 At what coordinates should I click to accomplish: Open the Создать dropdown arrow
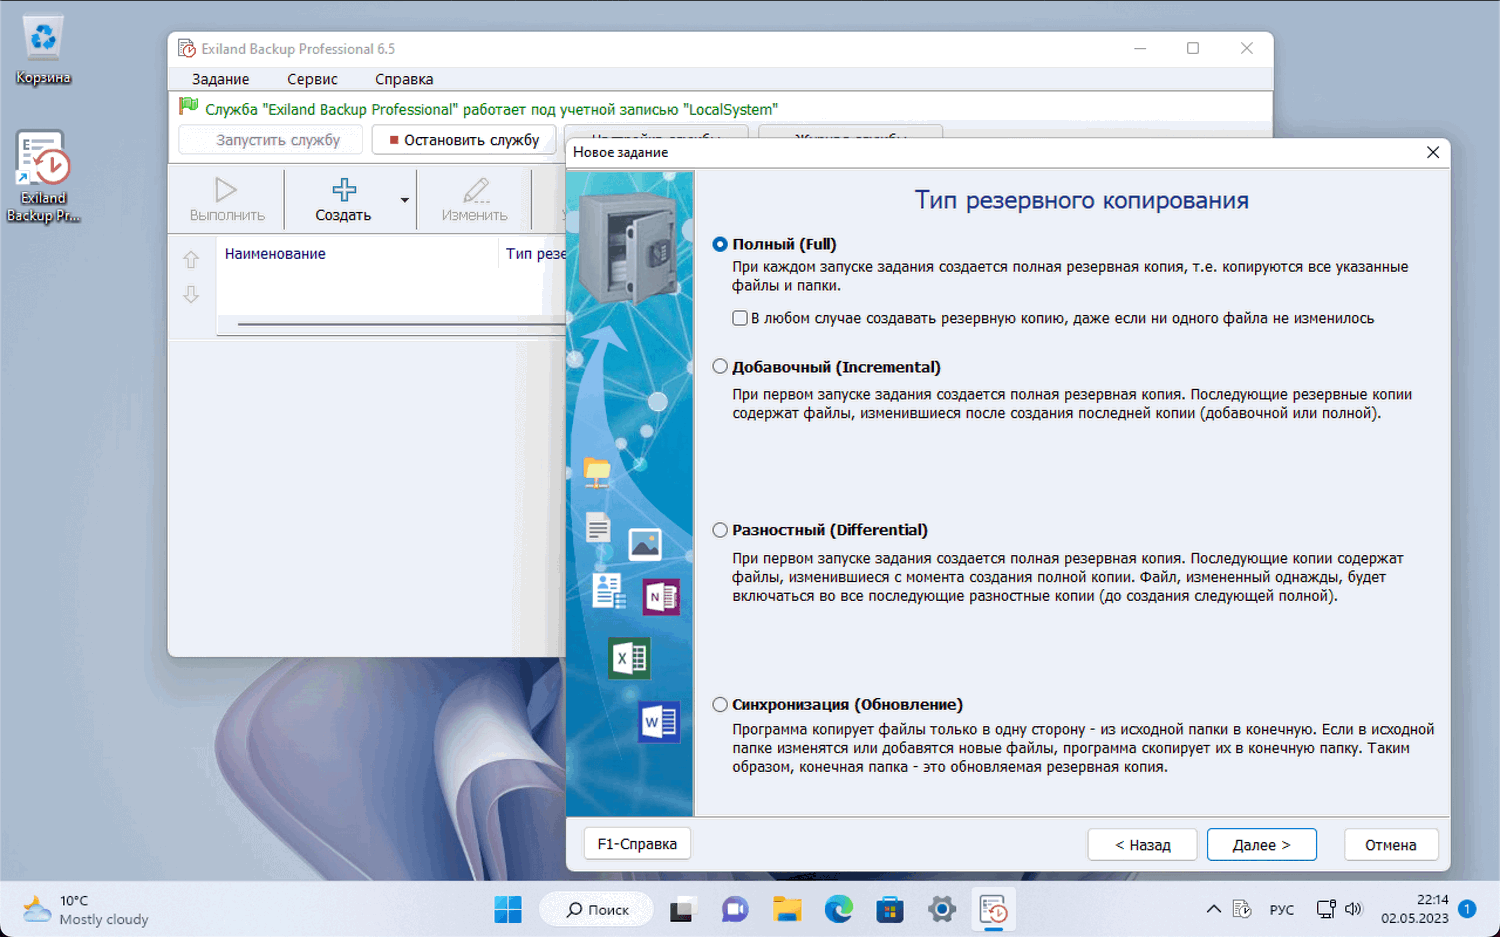tap(404, 199)
